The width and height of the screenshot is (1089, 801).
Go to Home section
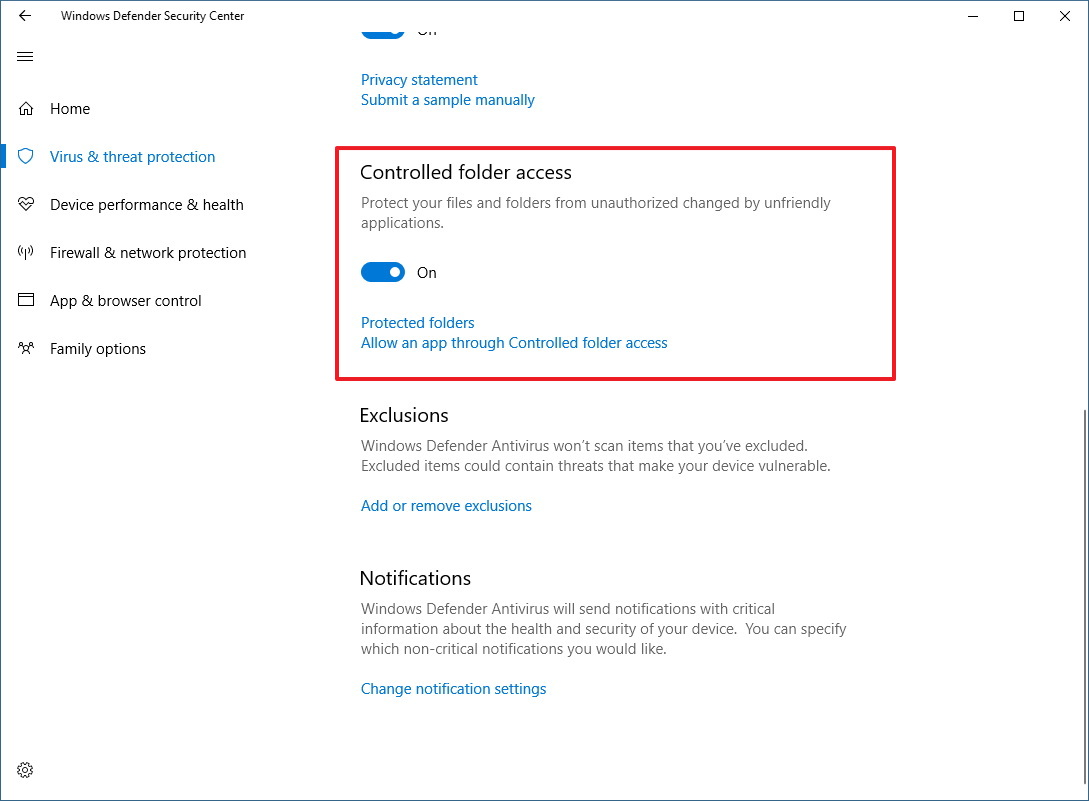coord(70,108)
